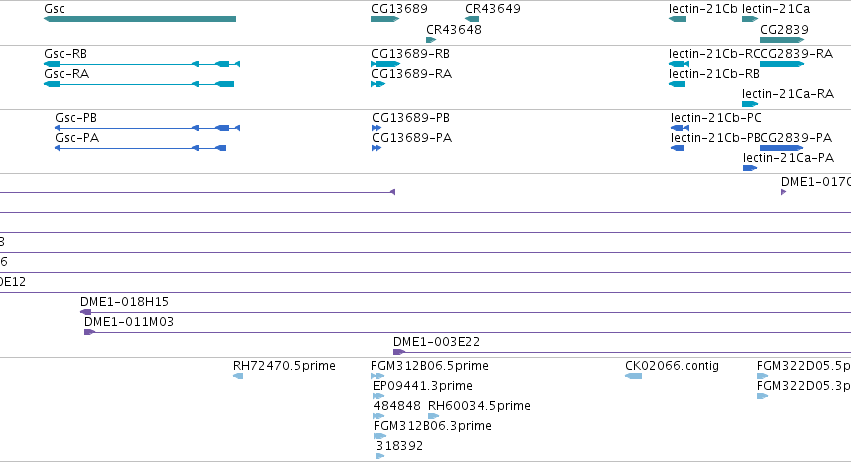Screen dimensions: 851x462
Task: Click the RH60034.5prime EST label
Action: click(x=479, y=406)
